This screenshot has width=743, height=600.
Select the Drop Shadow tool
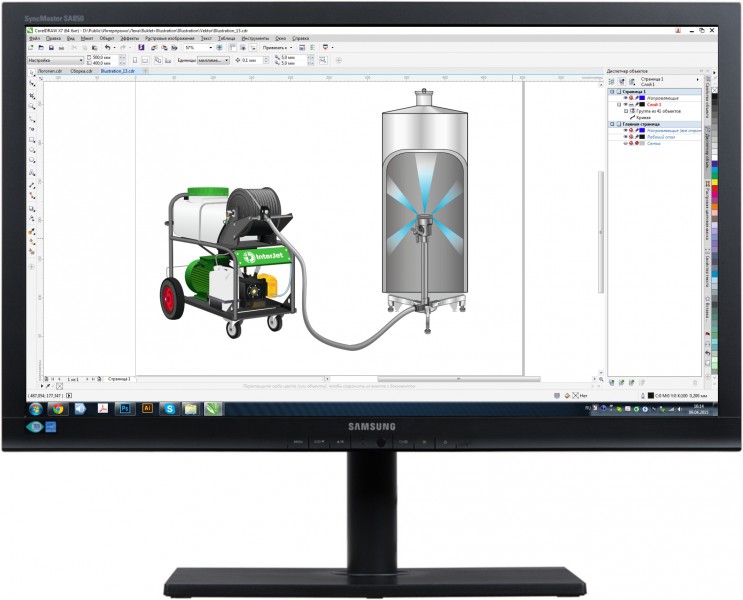pos(32,208)
